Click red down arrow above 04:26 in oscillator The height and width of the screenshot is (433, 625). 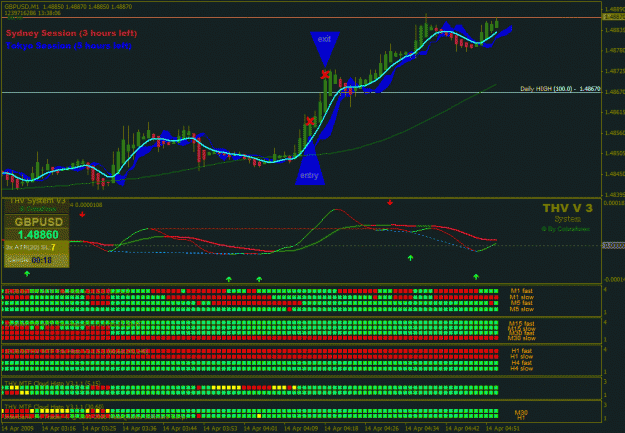pyautogui.click(x=390, y=203)
